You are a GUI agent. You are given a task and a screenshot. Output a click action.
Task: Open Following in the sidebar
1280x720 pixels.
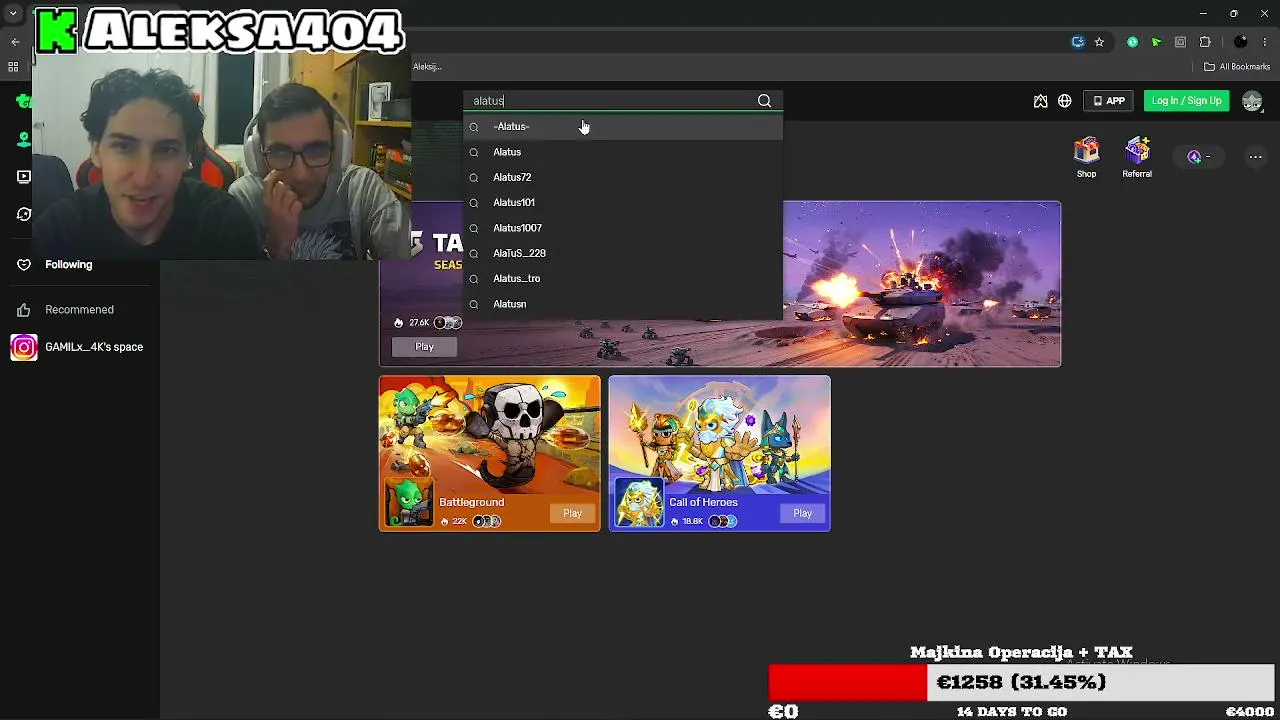(x=68, y=265)
